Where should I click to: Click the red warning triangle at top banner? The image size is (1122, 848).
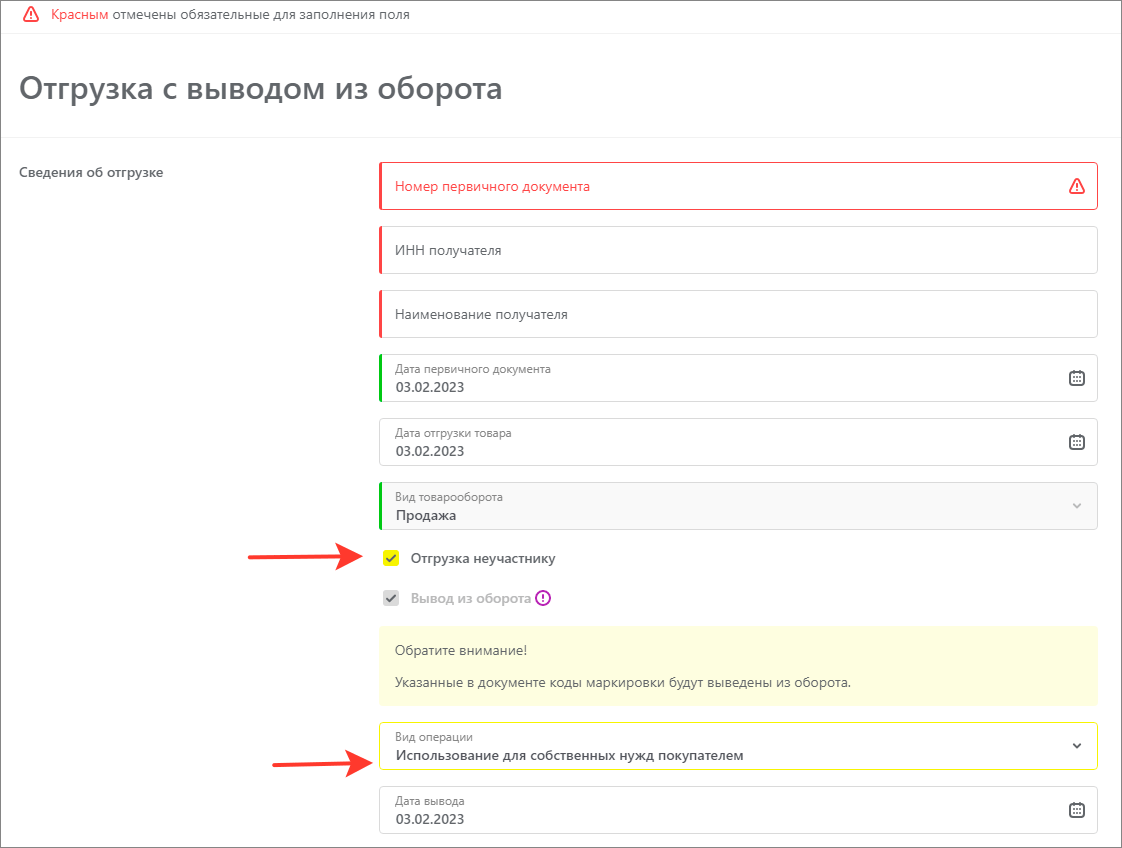pyautogui.click(x=31, y=14)
